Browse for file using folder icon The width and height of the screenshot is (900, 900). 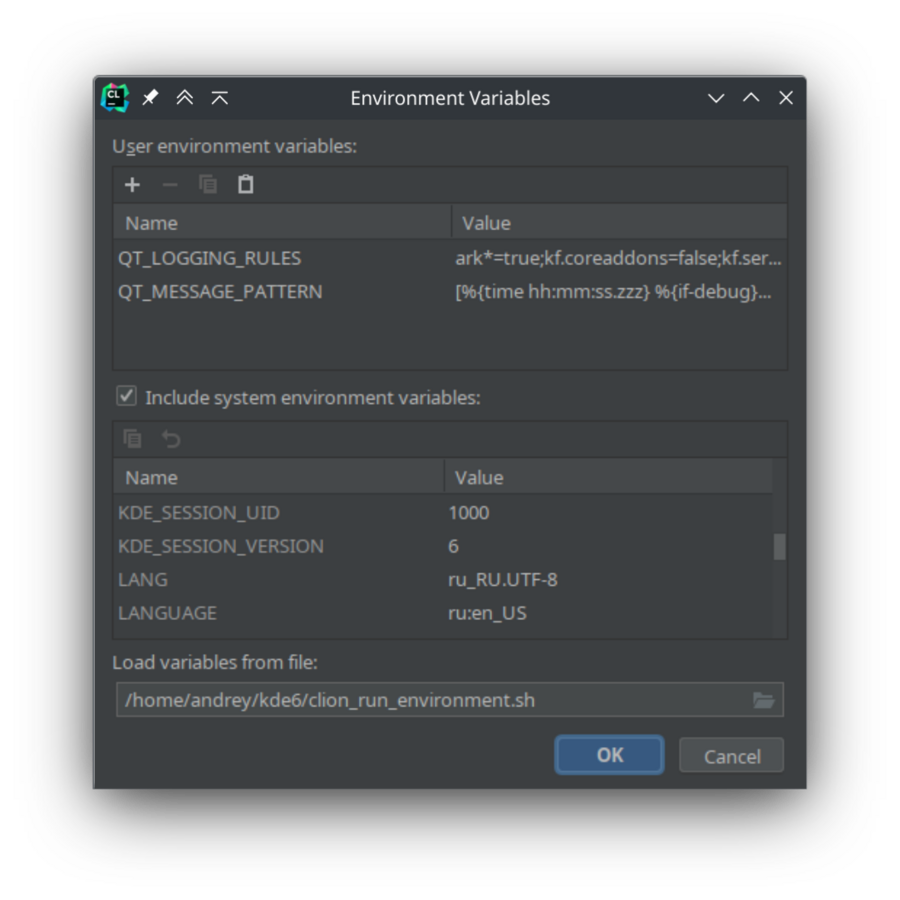[764, 700]
